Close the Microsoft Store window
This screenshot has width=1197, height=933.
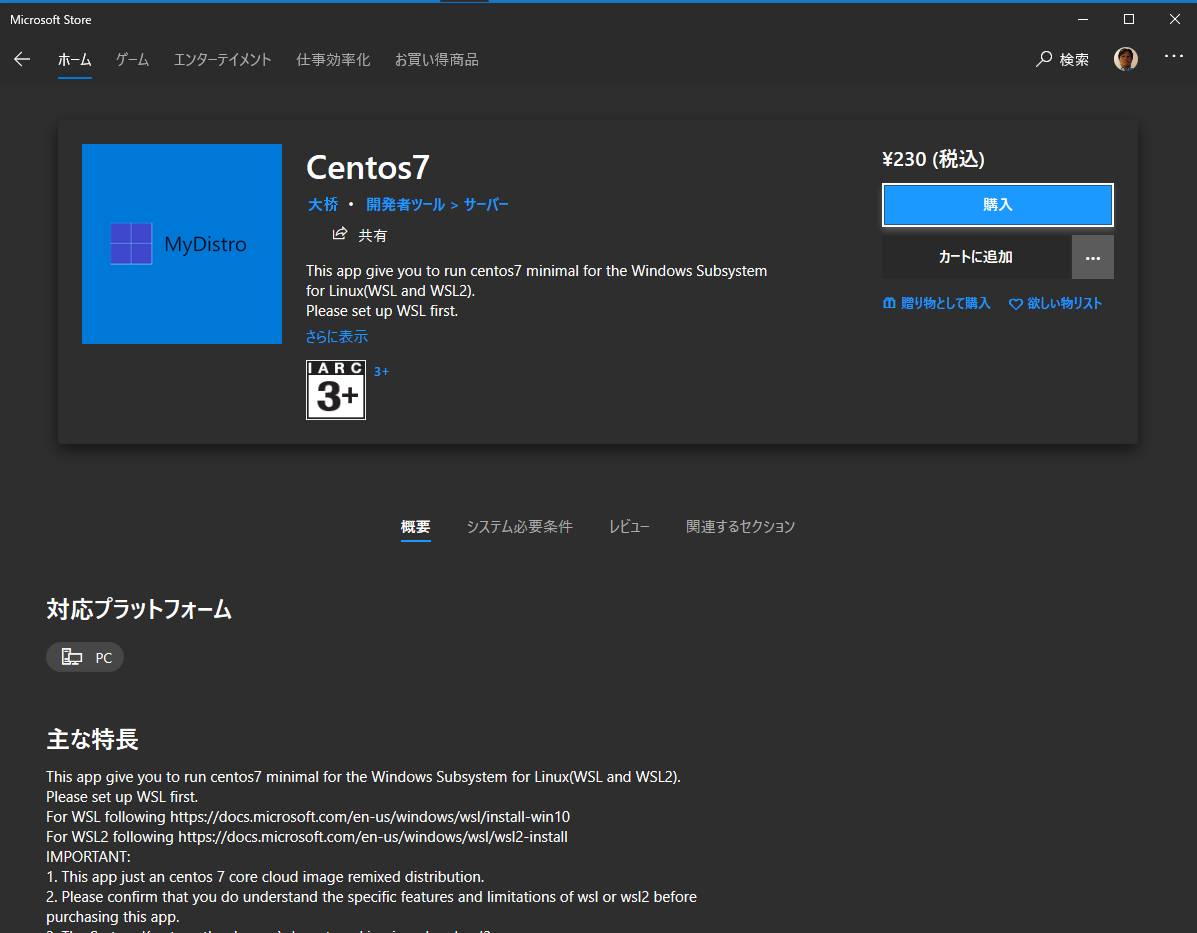[x=1174, y=19]
